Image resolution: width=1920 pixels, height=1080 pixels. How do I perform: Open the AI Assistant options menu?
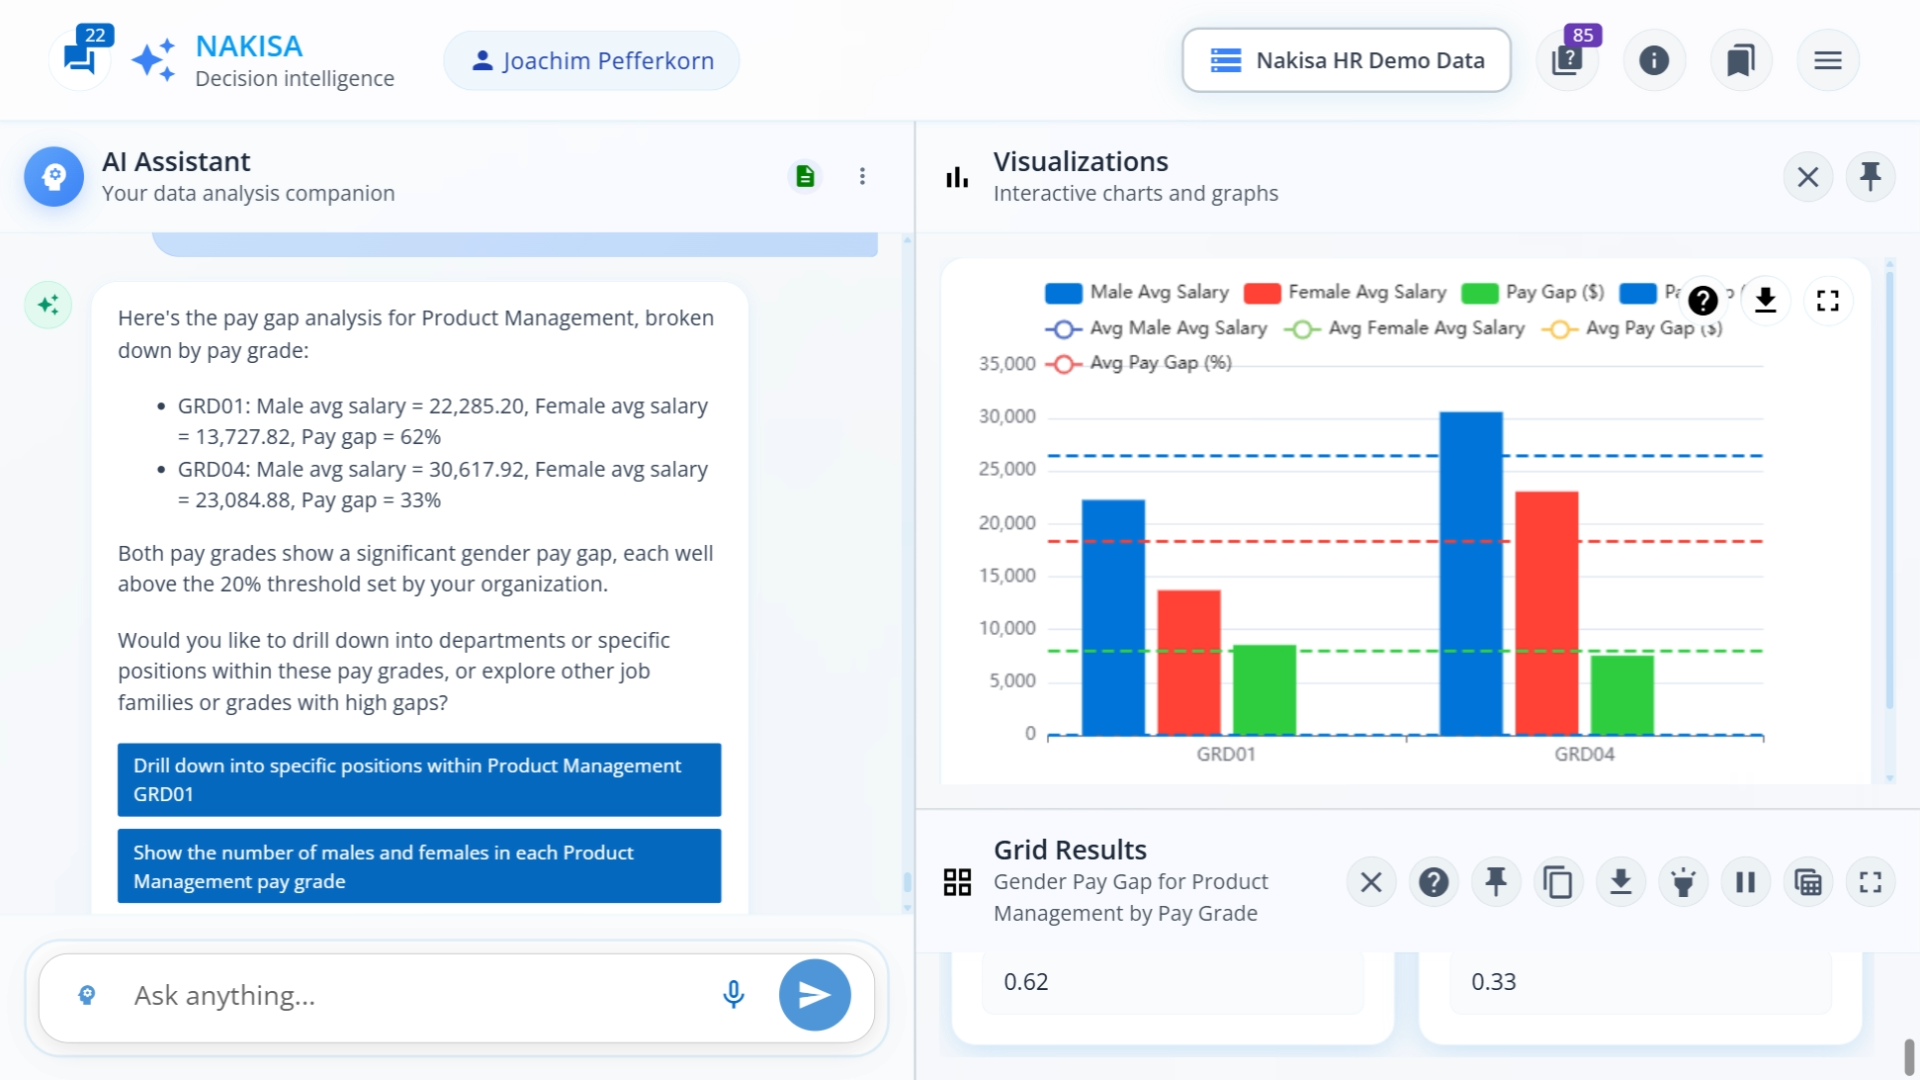[x=863, y=176]
